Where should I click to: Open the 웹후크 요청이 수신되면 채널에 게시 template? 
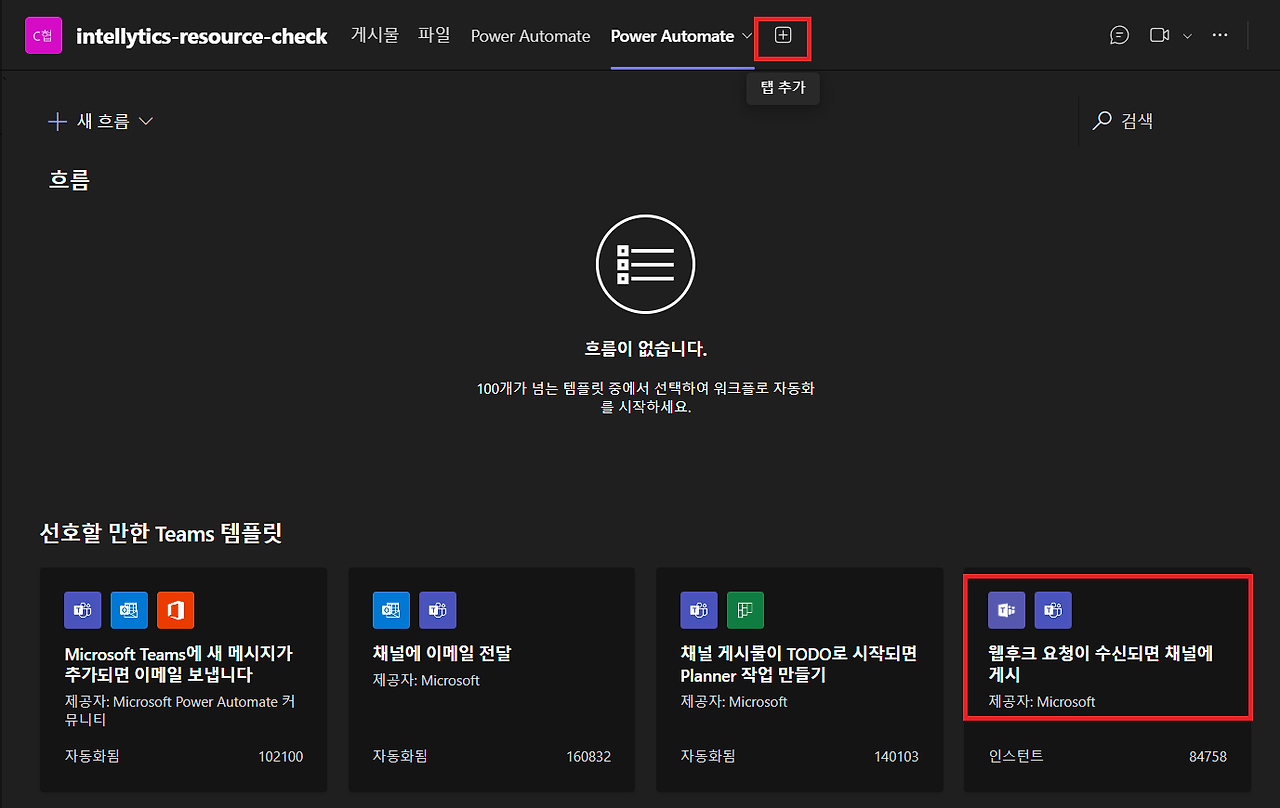coord(1107,680)
